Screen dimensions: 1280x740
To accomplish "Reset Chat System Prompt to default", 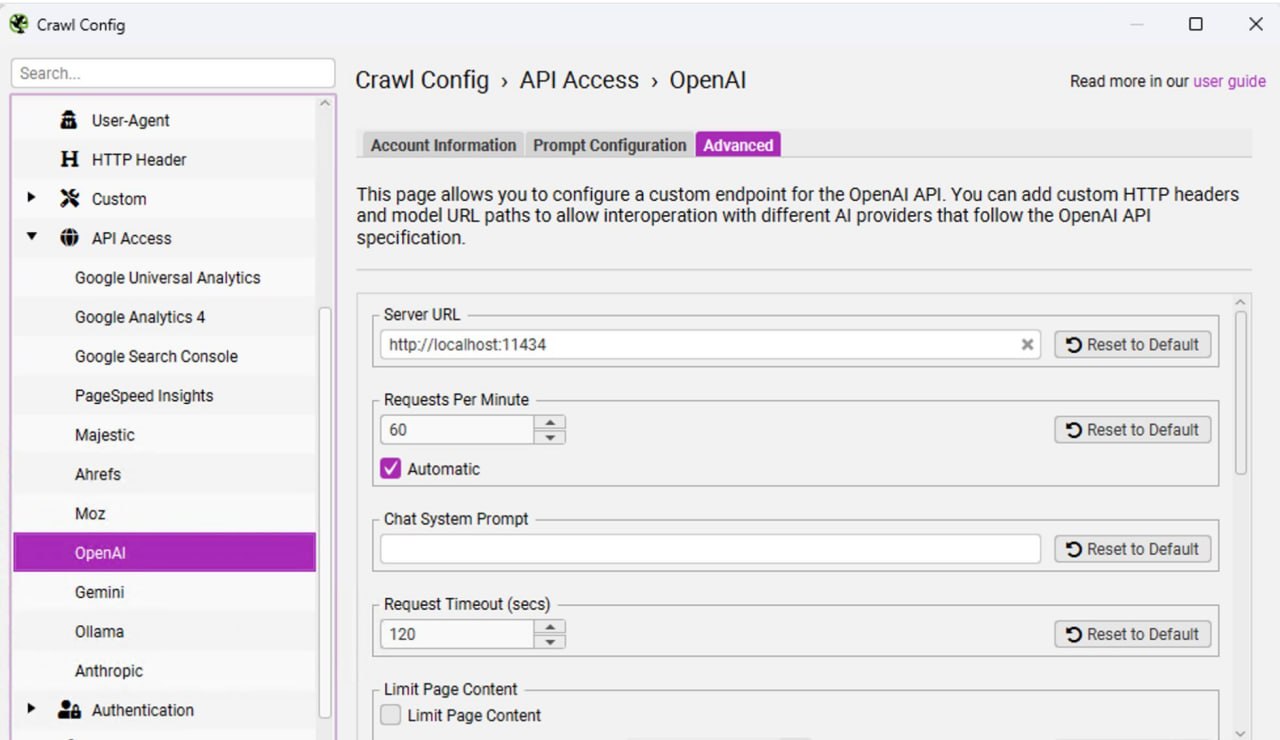I will (x=1133, y=549).
